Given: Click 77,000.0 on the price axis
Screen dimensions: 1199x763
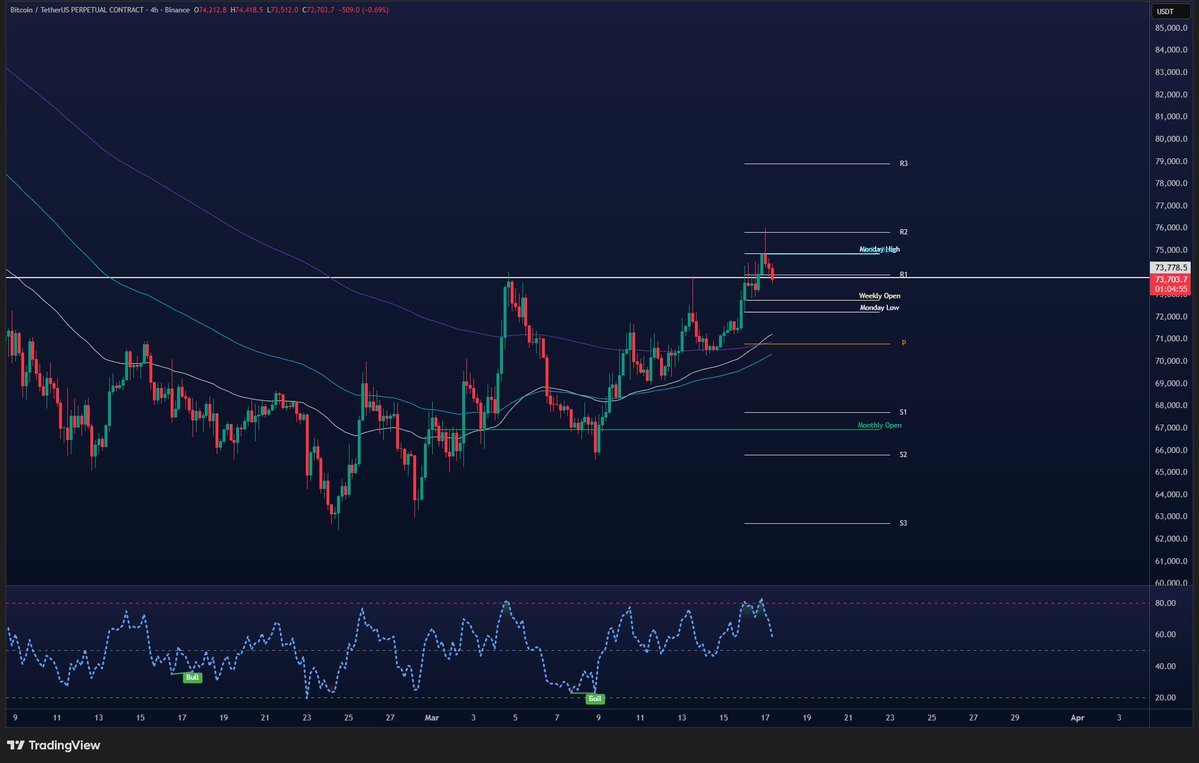Looking at the screenshot, I should point(1171,206).
